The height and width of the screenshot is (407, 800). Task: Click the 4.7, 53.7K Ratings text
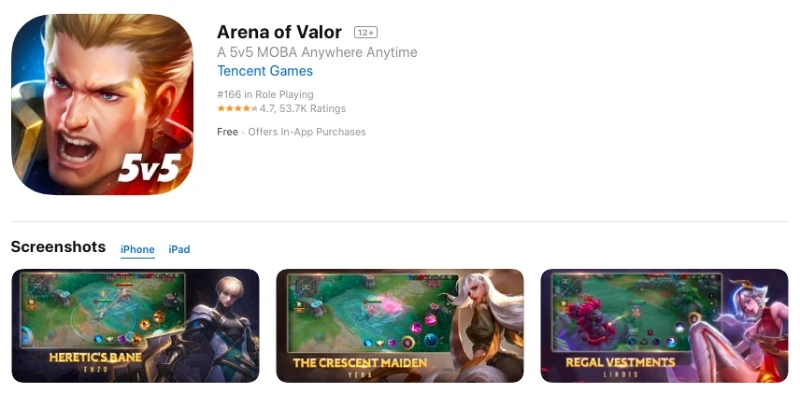click(303, 108)
